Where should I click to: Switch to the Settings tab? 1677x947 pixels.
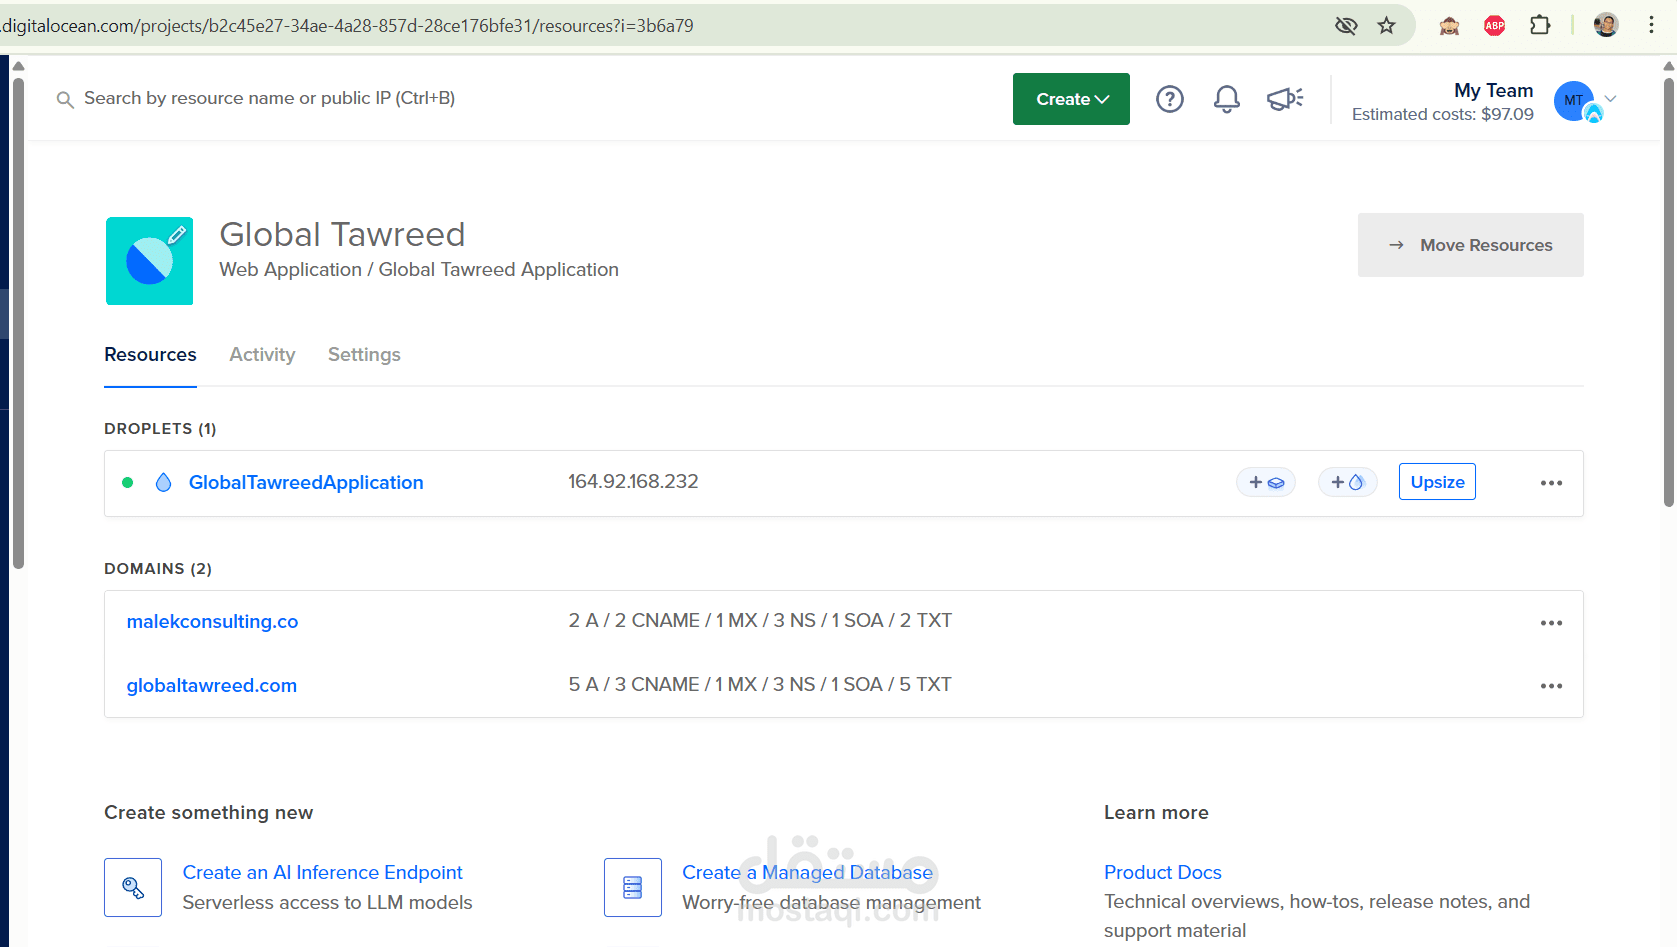pyautogui.click(x=364, y=355)
